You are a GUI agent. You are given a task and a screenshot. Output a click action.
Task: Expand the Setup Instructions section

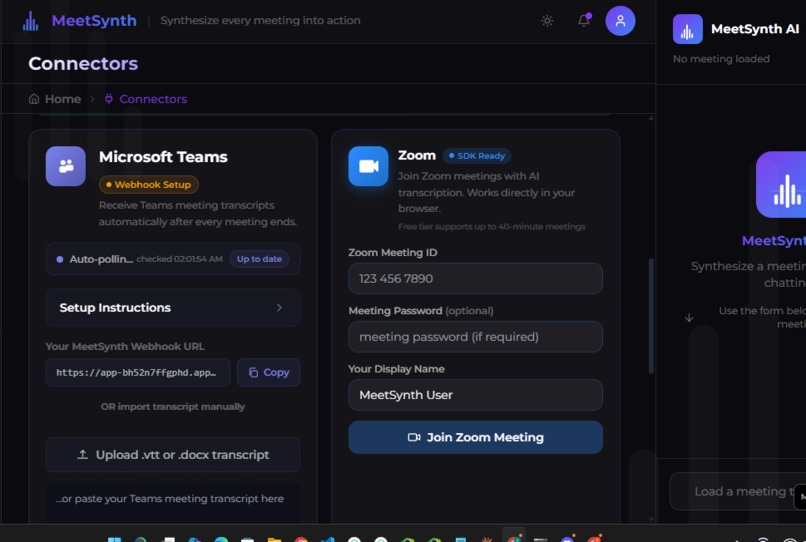(x=173, y=308)
